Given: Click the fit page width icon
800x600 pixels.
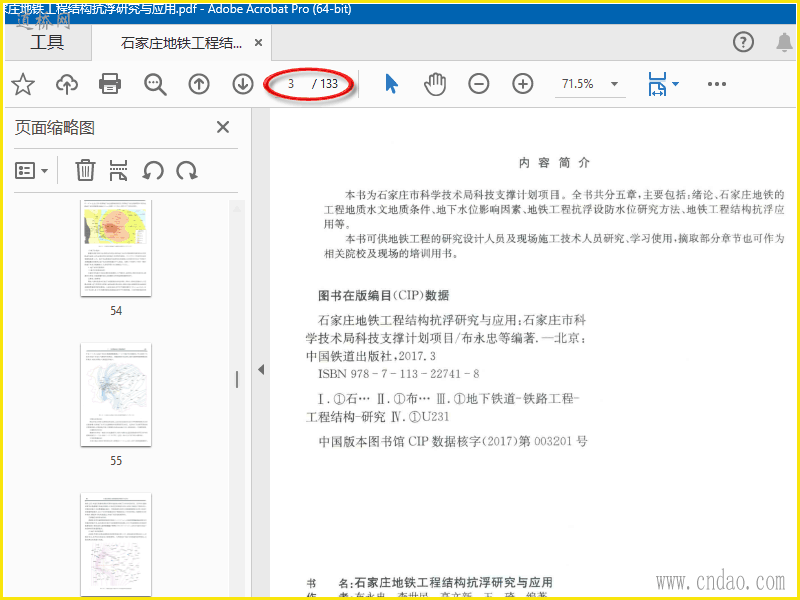Looking at the screenshot, I should (657, 84).
